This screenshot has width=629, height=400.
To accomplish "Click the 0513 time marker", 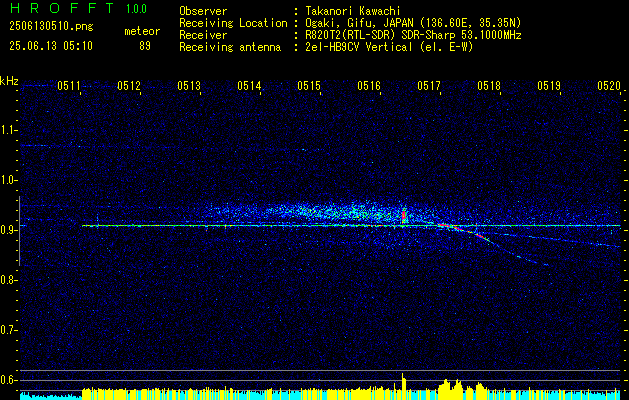I will coord(189,85).
